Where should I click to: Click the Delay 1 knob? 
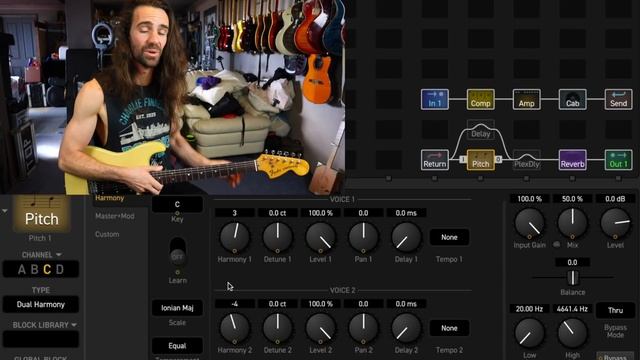(406, 237)
